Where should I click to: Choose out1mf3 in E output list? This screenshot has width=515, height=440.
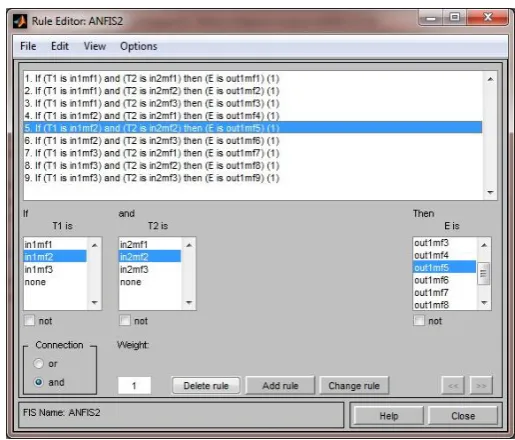coord(445,243)
